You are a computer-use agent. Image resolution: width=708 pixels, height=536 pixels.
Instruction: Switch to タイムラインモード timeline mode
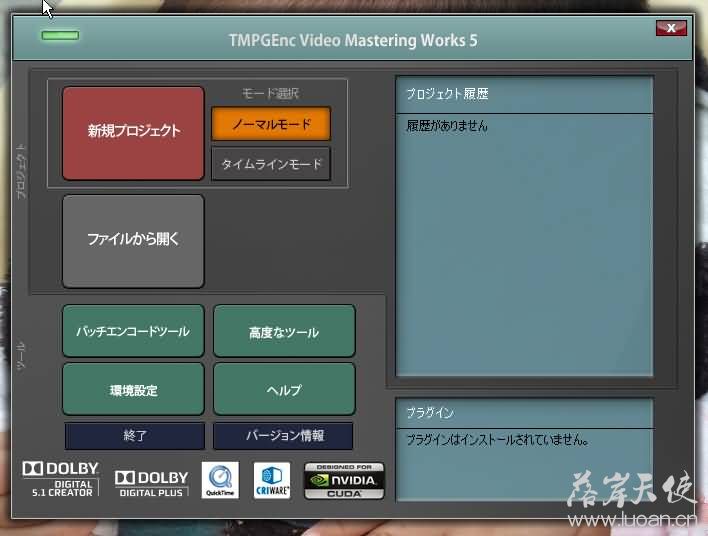coord(271,164)
